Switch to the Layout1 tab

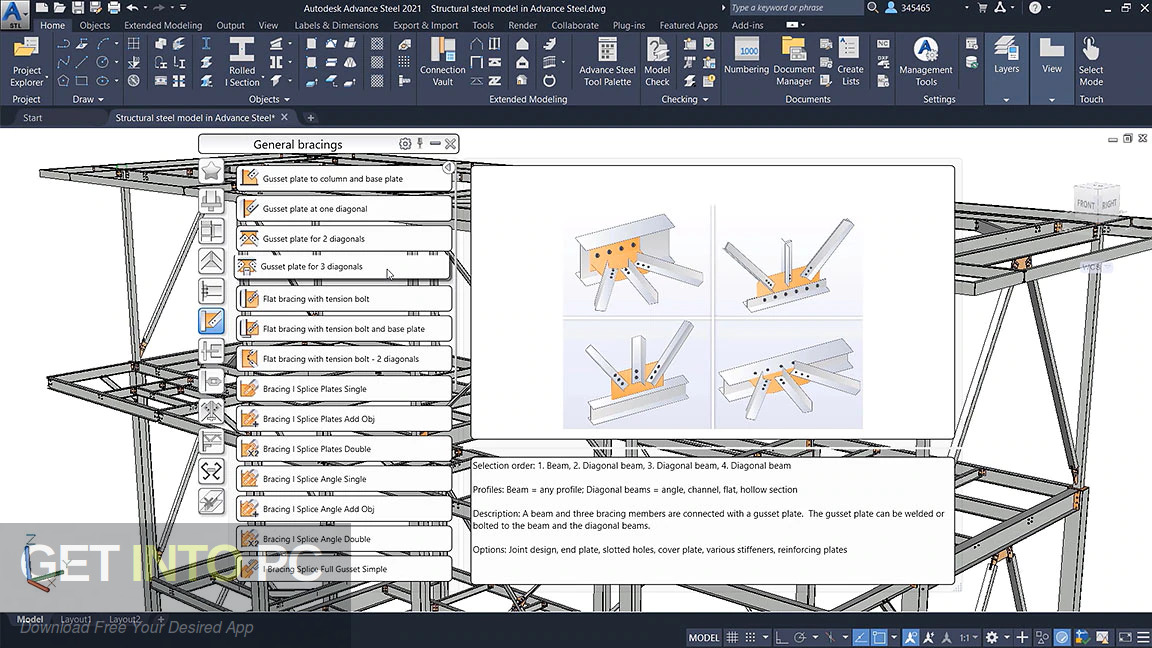pyautogui.click(x=75, y=619)
